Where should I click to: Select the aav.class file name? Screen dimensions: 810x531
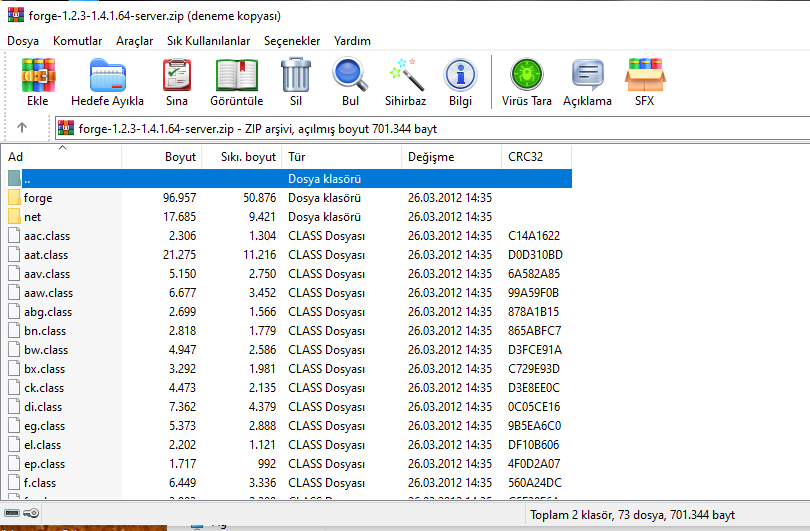coord(47,274)
